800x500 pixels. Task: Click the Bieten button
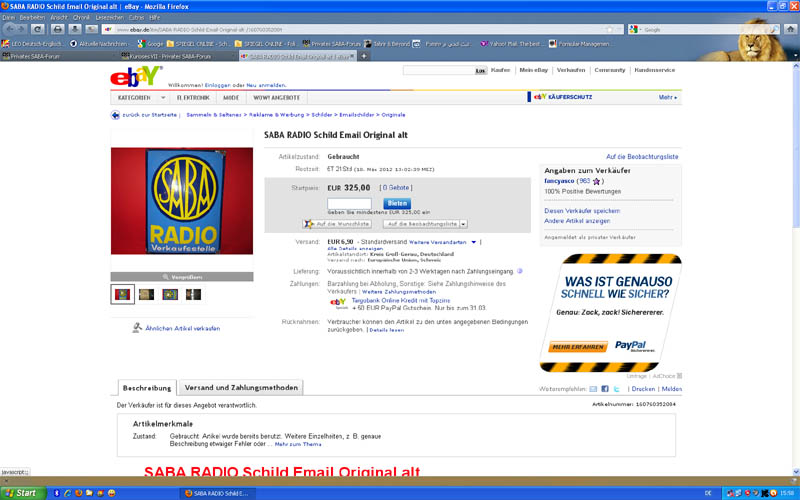(x=397, y=203)
